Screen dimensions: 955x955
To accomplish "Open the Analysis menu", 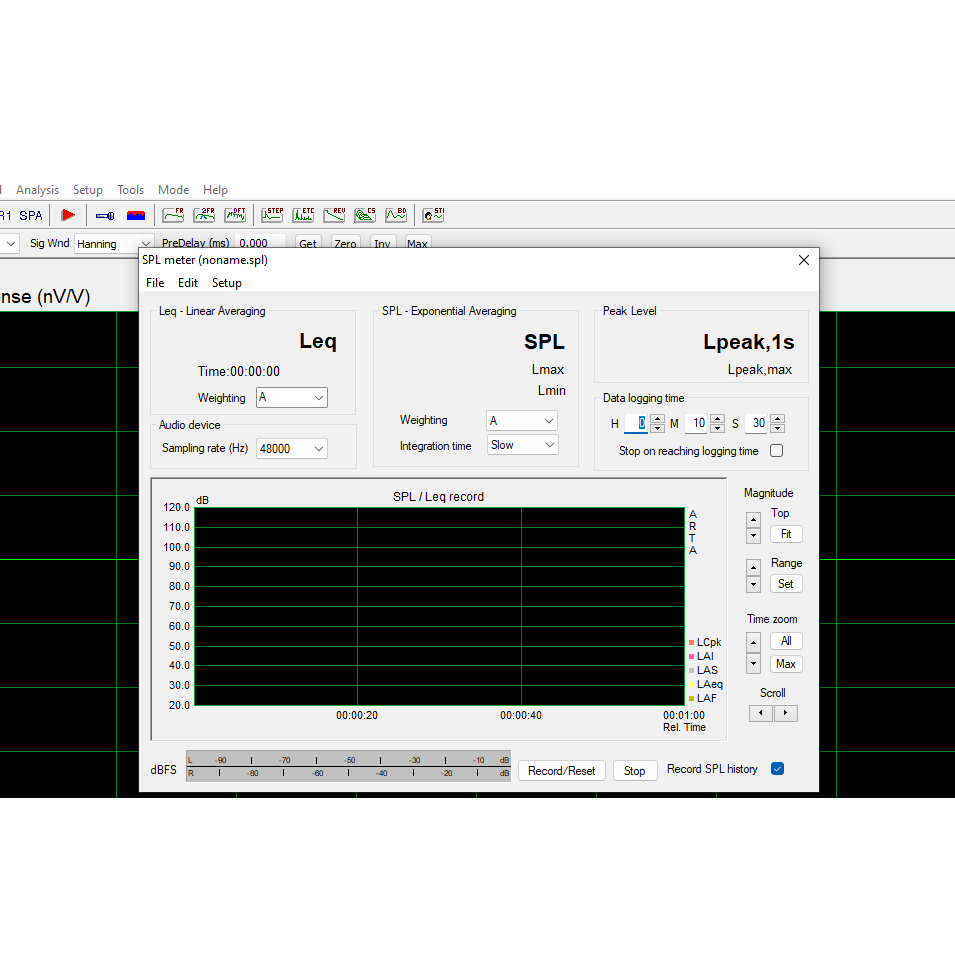I will [x=37, y=189].
